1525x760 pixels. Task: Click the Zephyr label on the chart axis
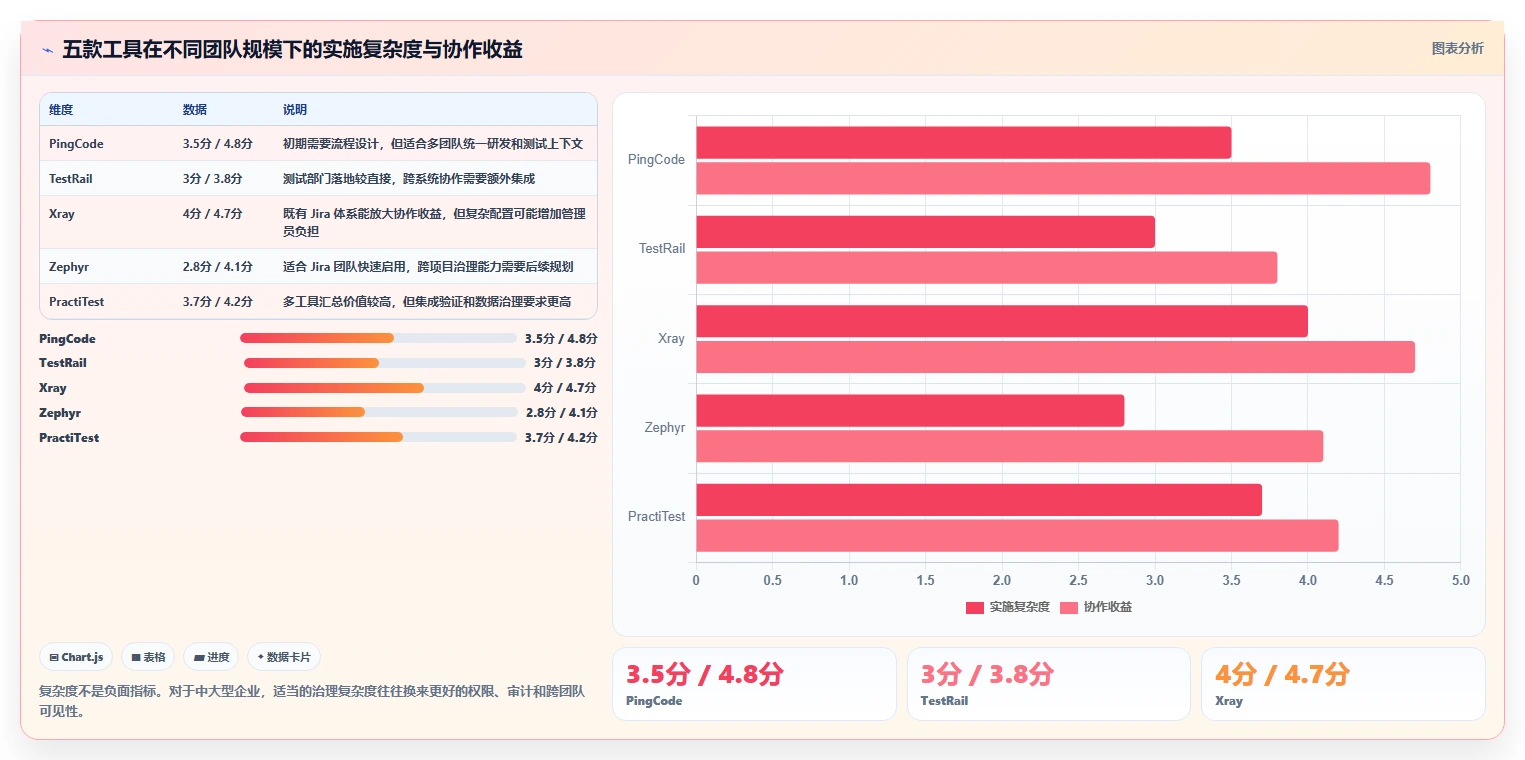click(665, 428)
